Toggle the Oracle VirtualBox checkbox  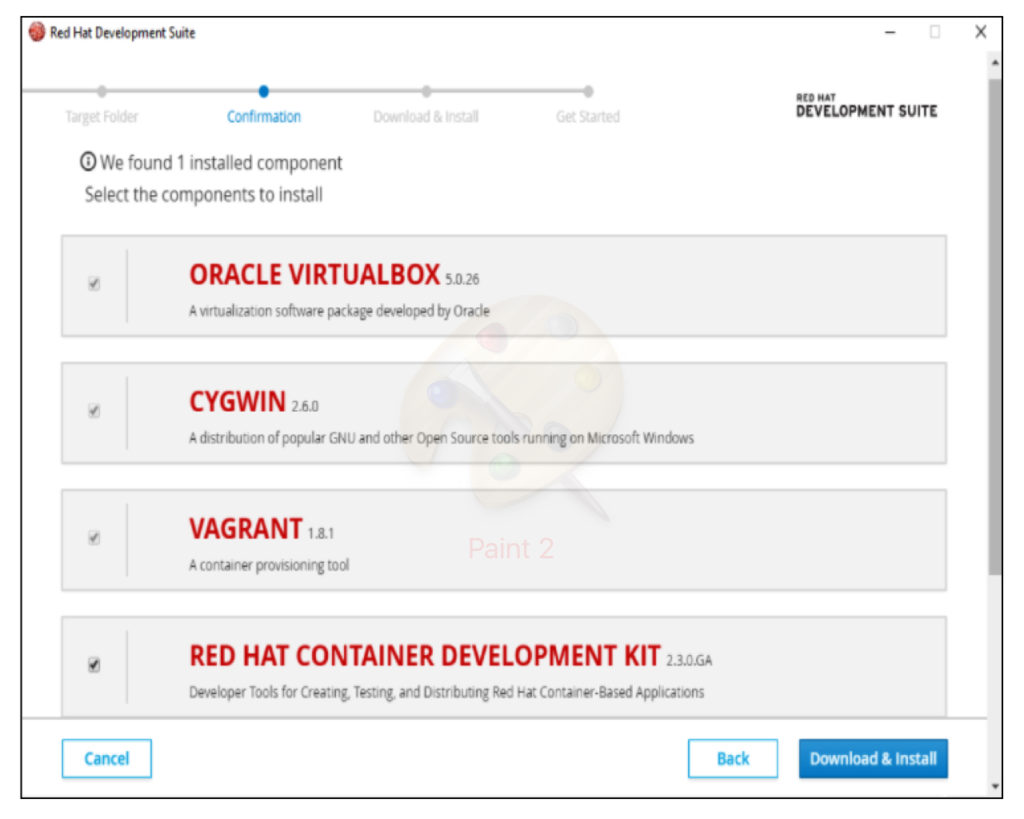(x=94, y=284)
